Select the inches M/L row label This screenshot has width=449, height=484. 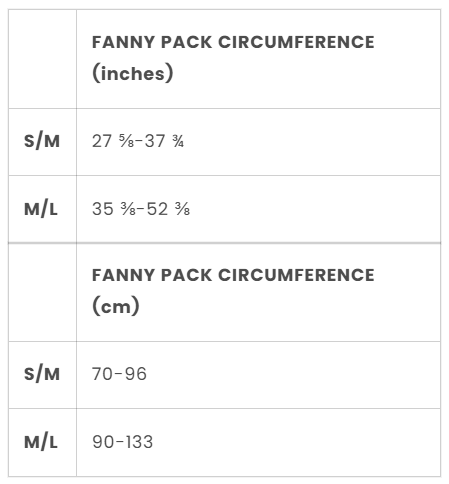[x=41, y=209]
